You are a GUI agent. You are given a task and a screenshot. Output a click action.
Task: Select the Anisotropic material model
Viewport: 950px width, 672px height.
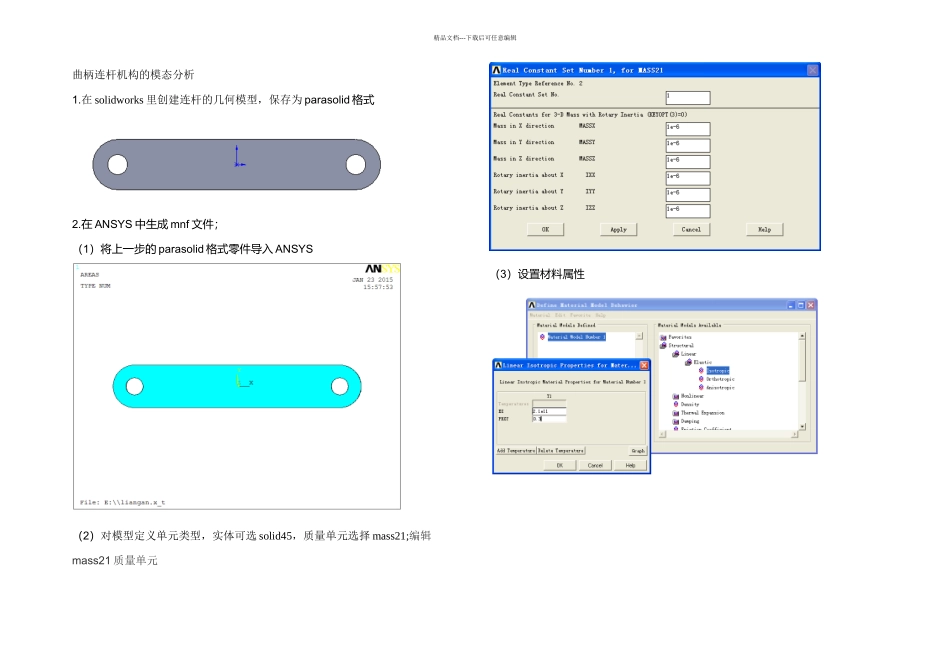pyautogui.click(x=720, y=387)
